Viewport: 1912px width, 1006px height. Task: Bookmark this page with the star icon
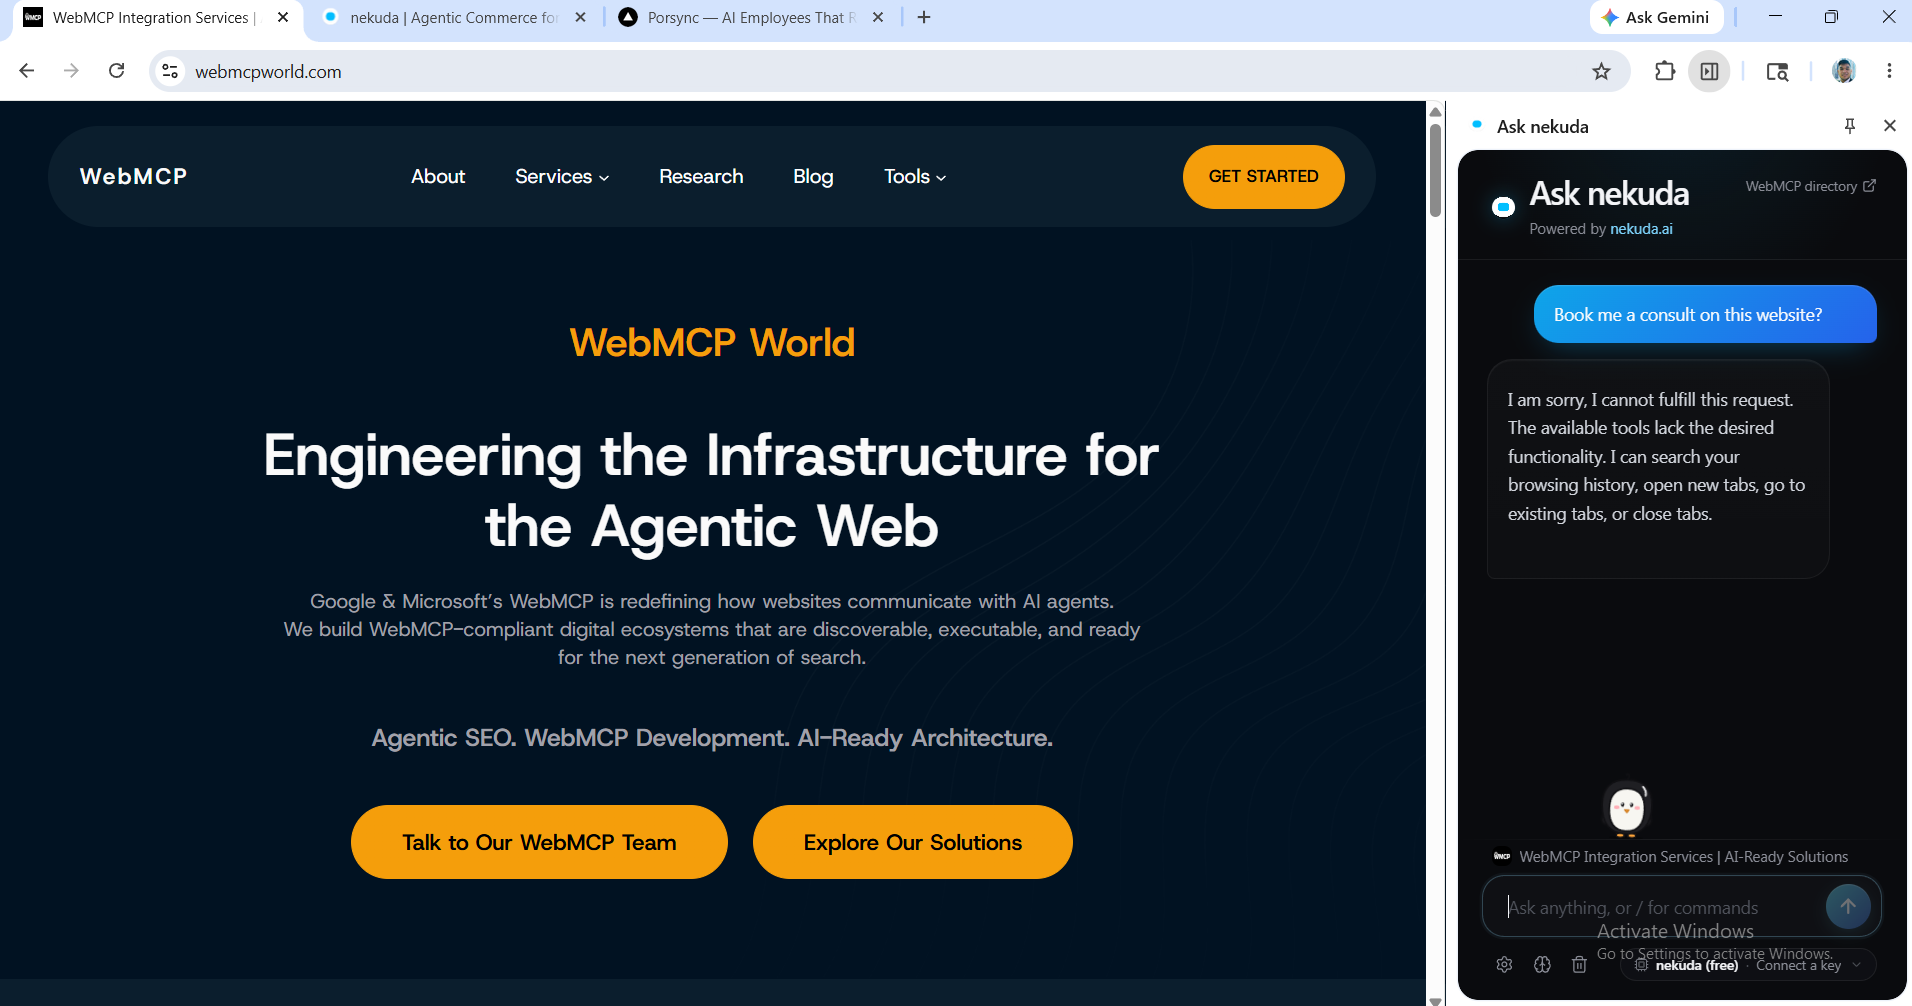[x=1601, y=71]
